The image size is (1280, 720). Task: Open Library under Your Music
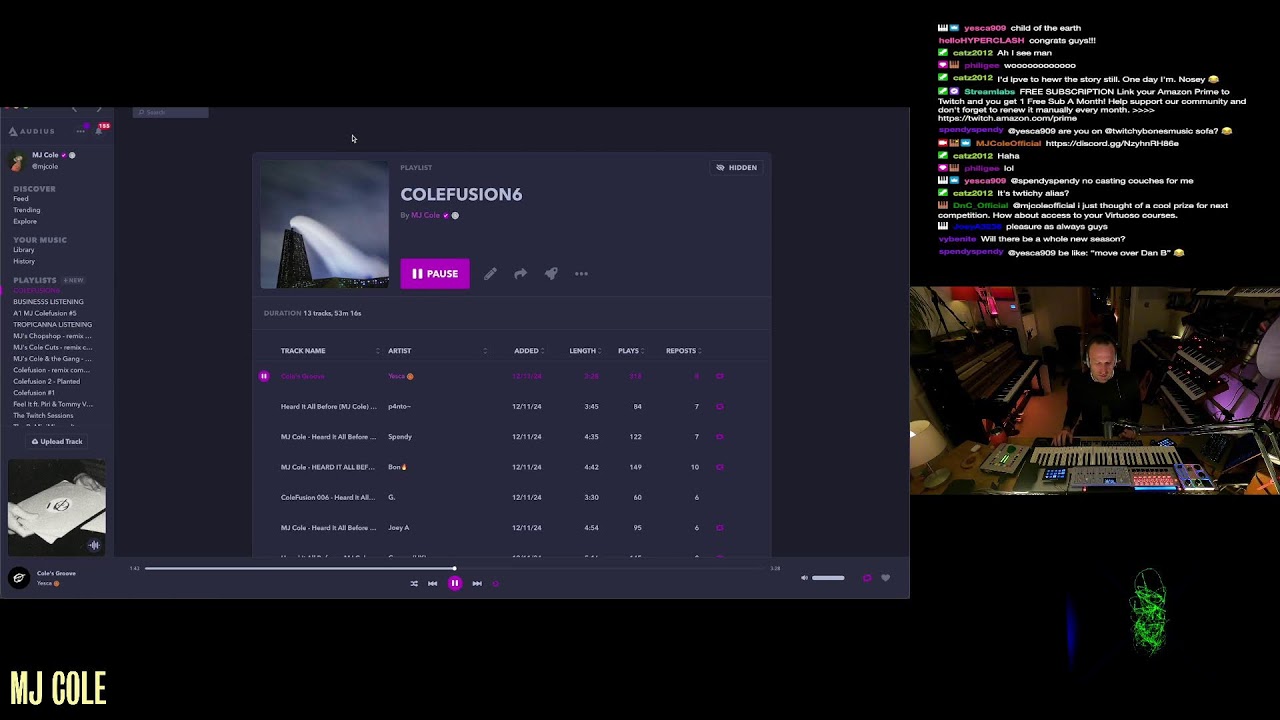(x=24, y=250)
